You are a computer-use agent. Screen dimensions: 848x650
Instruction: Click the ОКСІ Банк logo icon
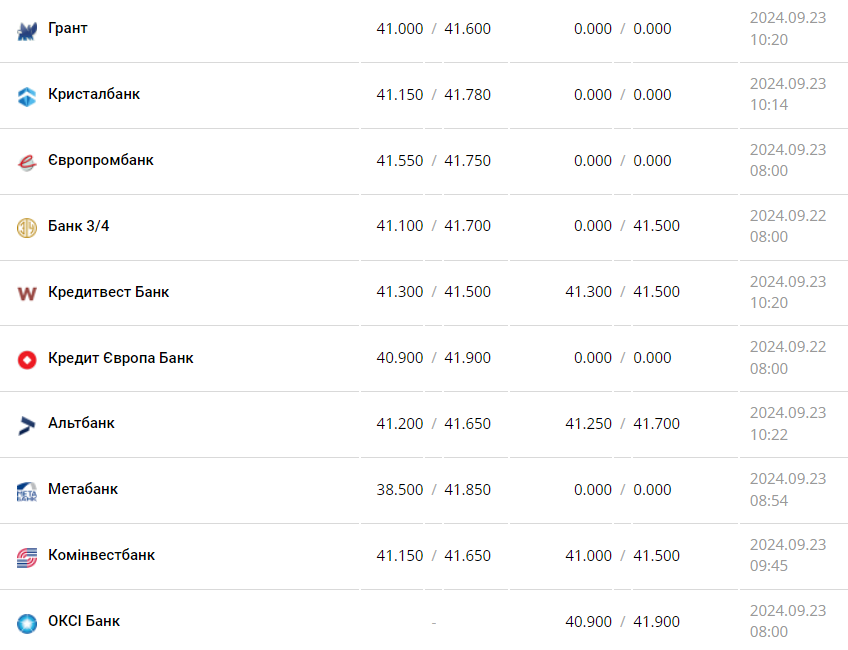click(x=27, y=624)
